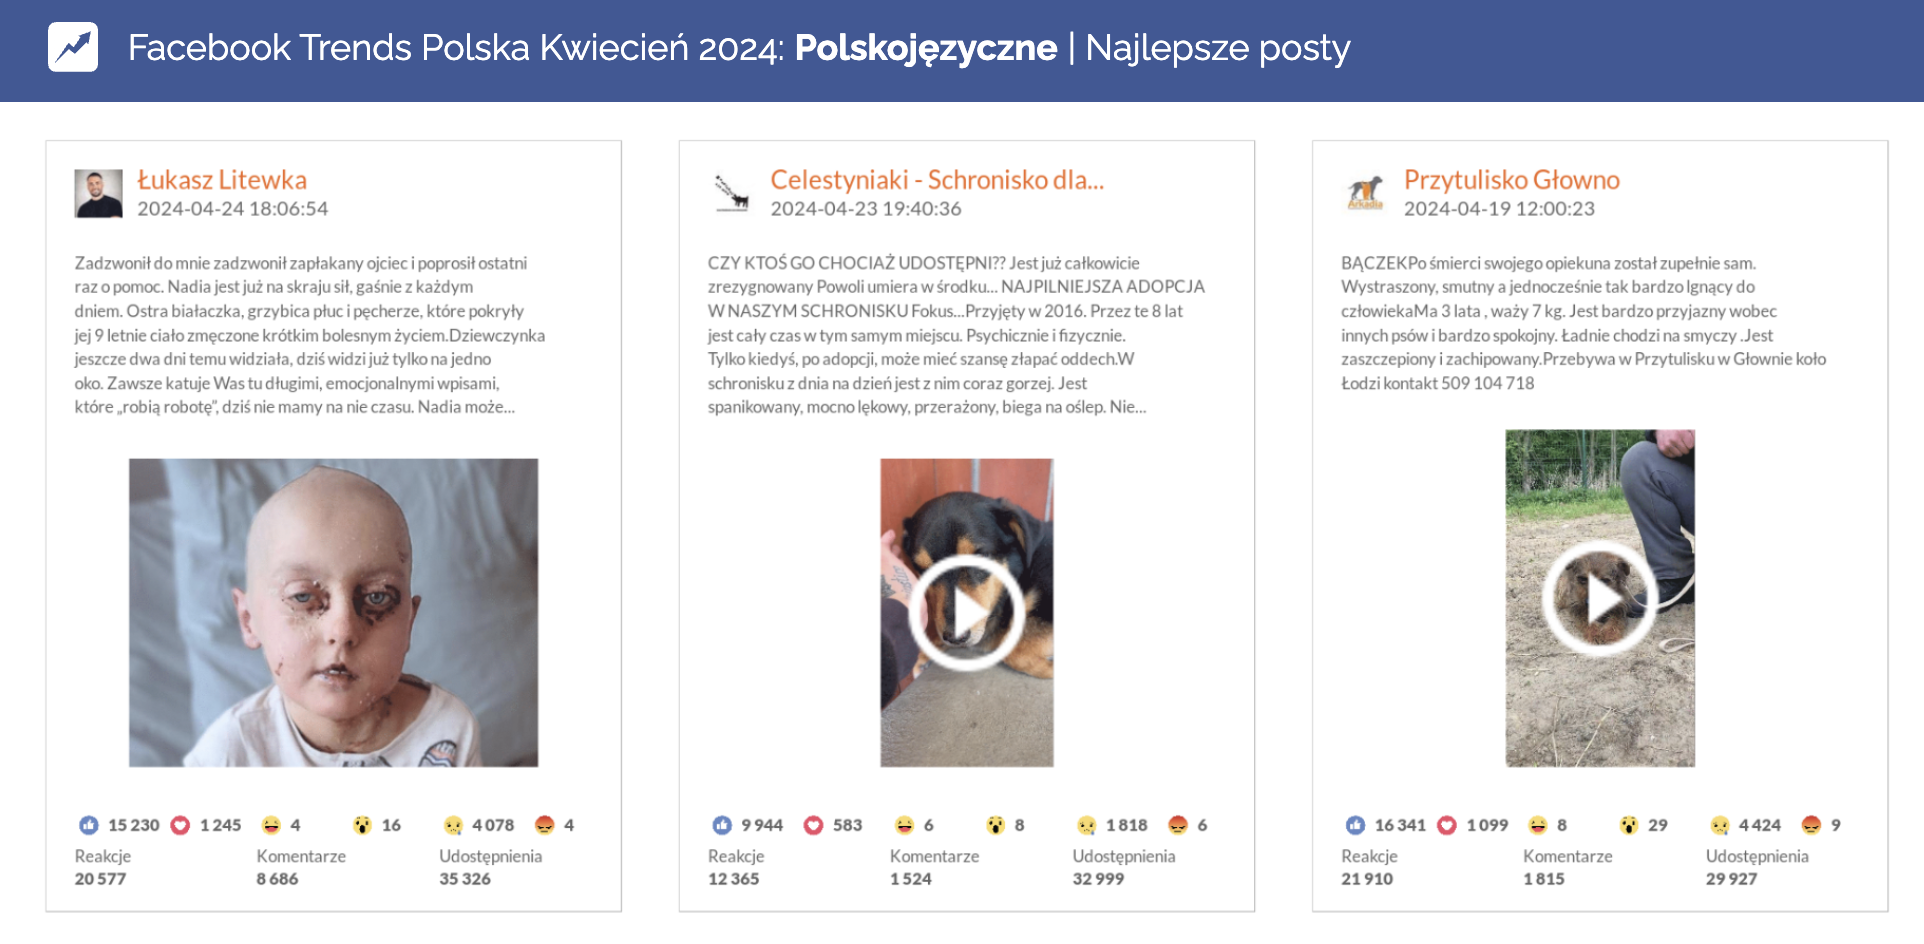1924x944 pixels.
Task: Open Łukasz Litewka's profile avatar
Action: (98, 193)
